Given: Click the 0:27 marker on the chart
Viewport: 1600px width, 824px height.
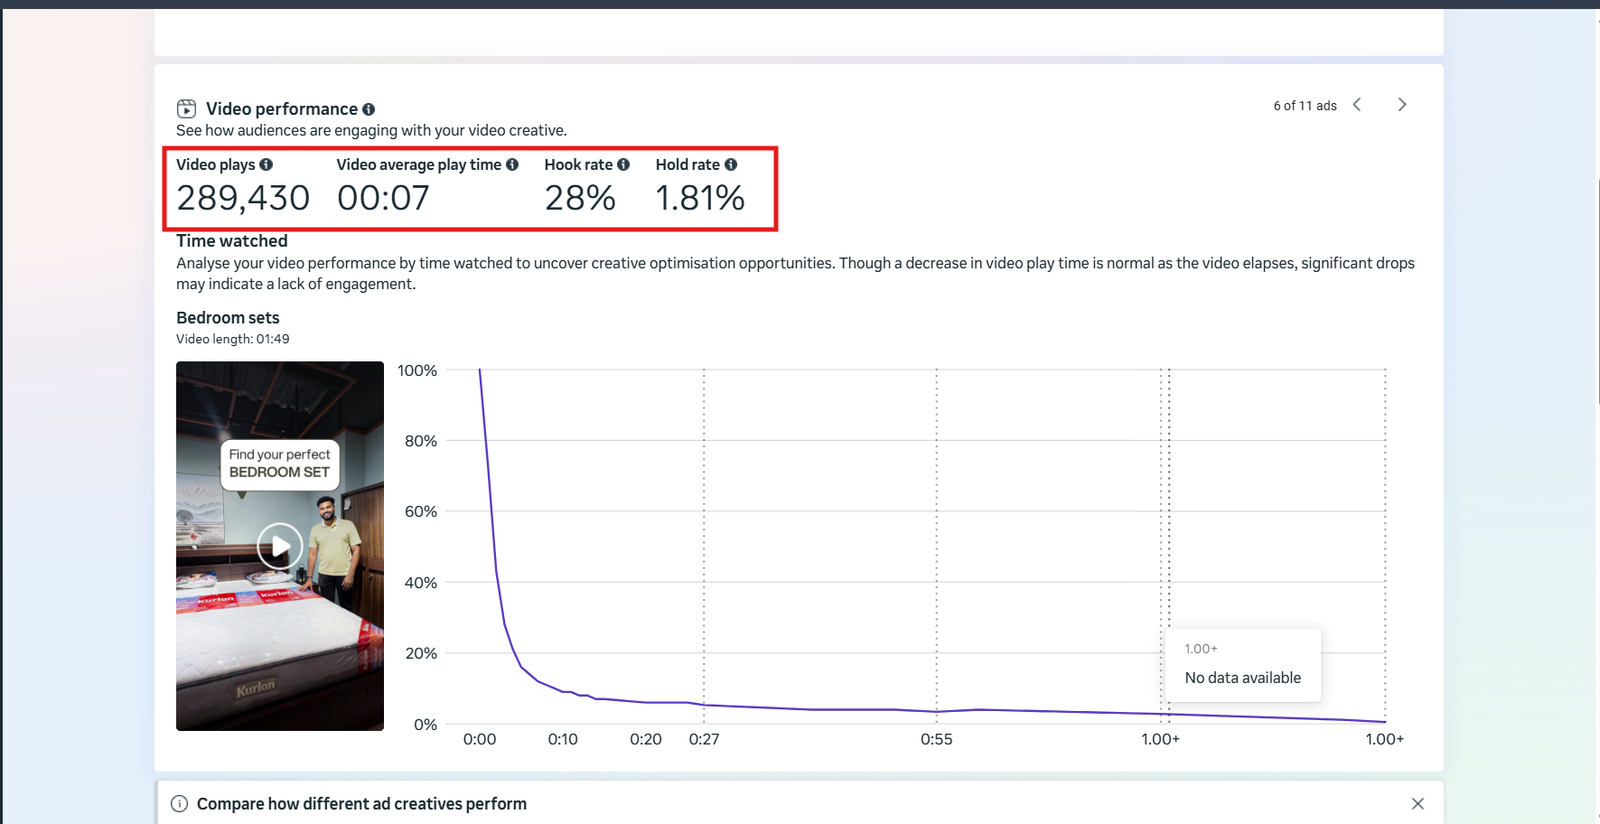Looking at the screenshot, I should tap(704, 739).
